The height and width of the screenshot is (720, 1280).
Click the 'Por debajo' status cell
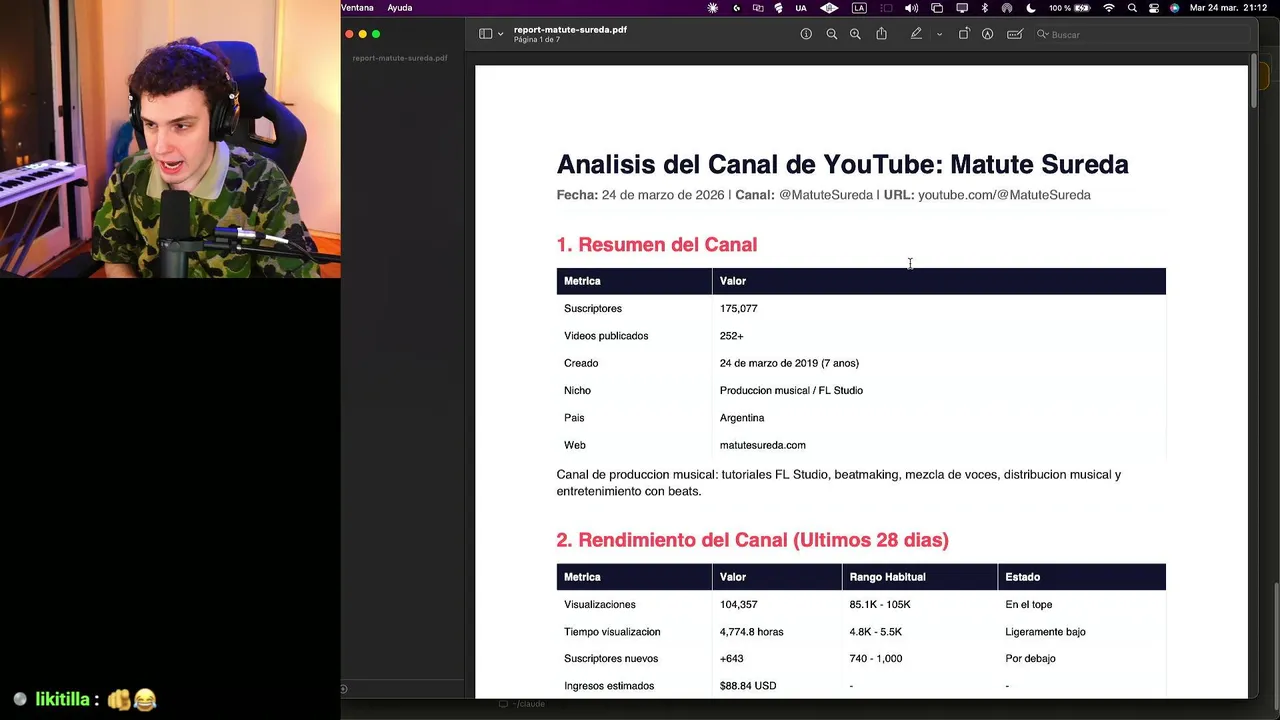(x=1030, y=658)
